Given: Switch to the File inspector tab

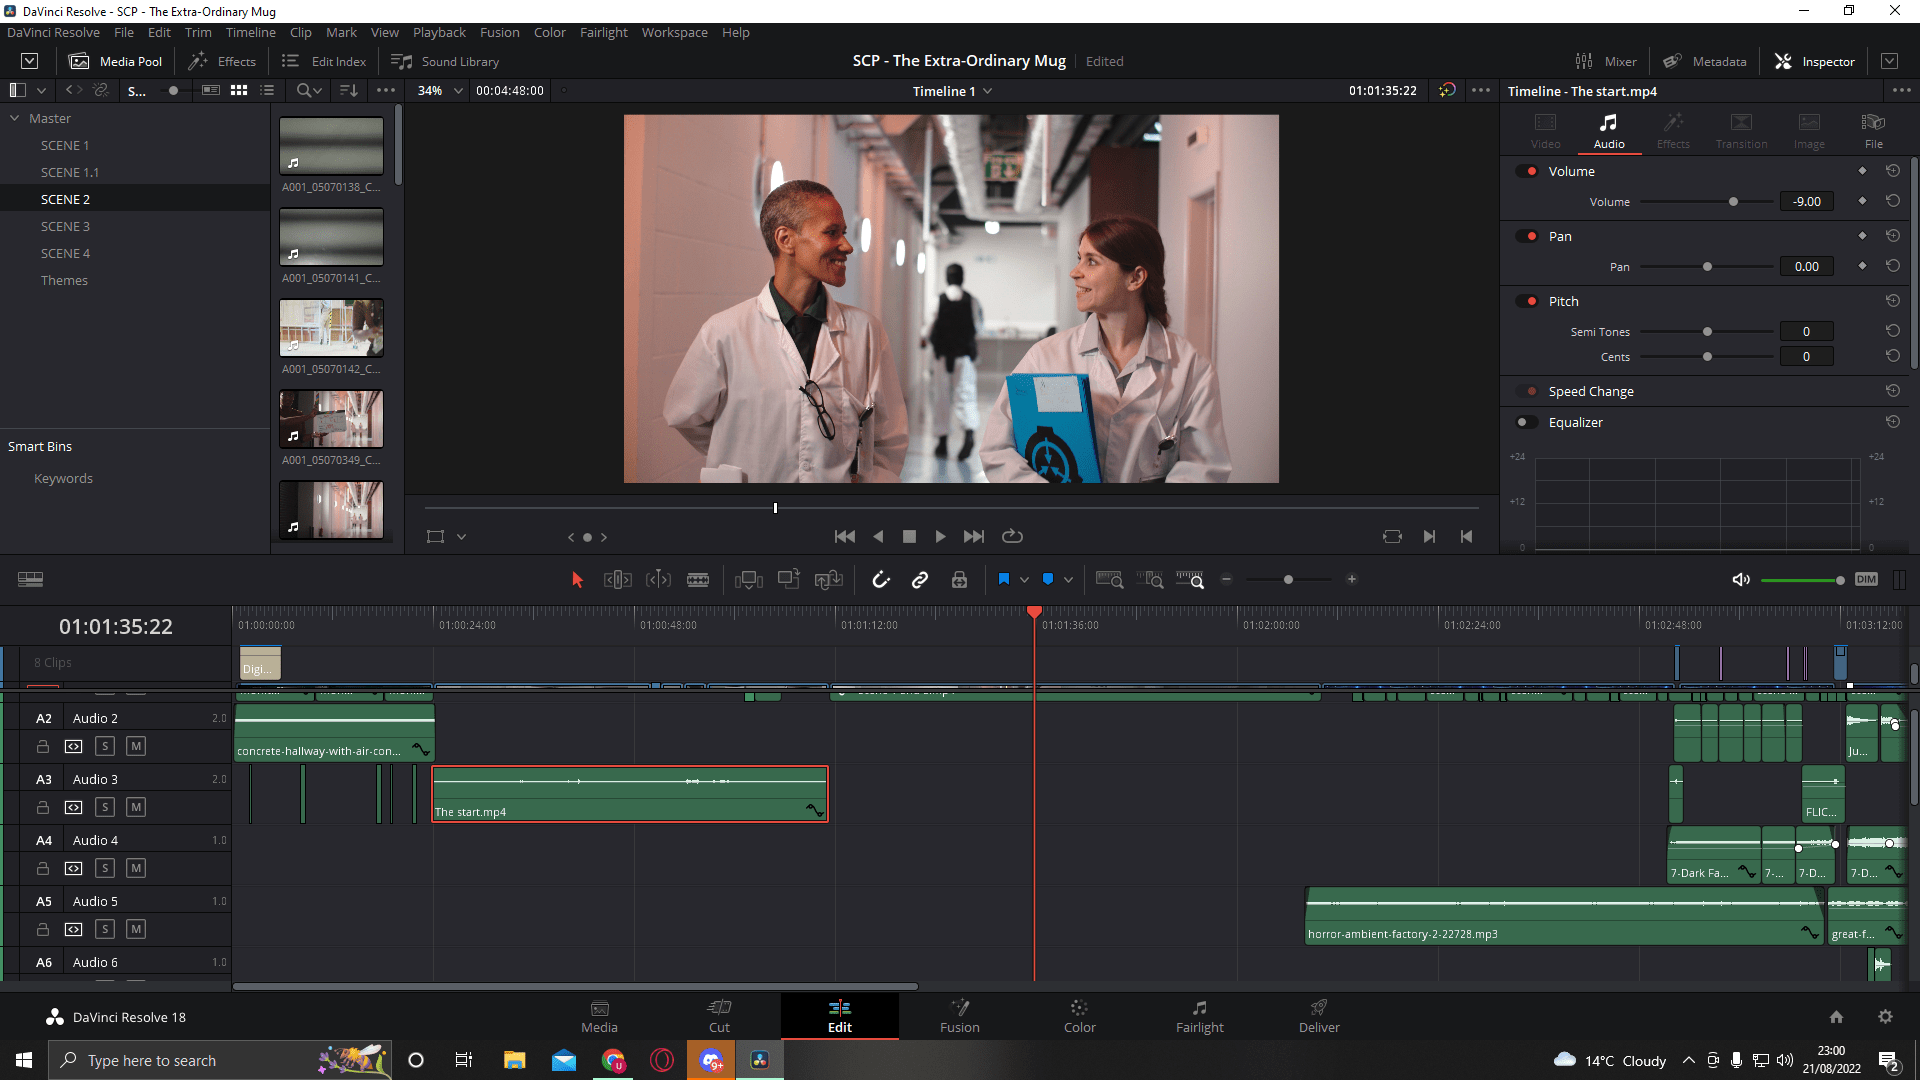Looking at the screenshot, I should [x=1873, y=130].
